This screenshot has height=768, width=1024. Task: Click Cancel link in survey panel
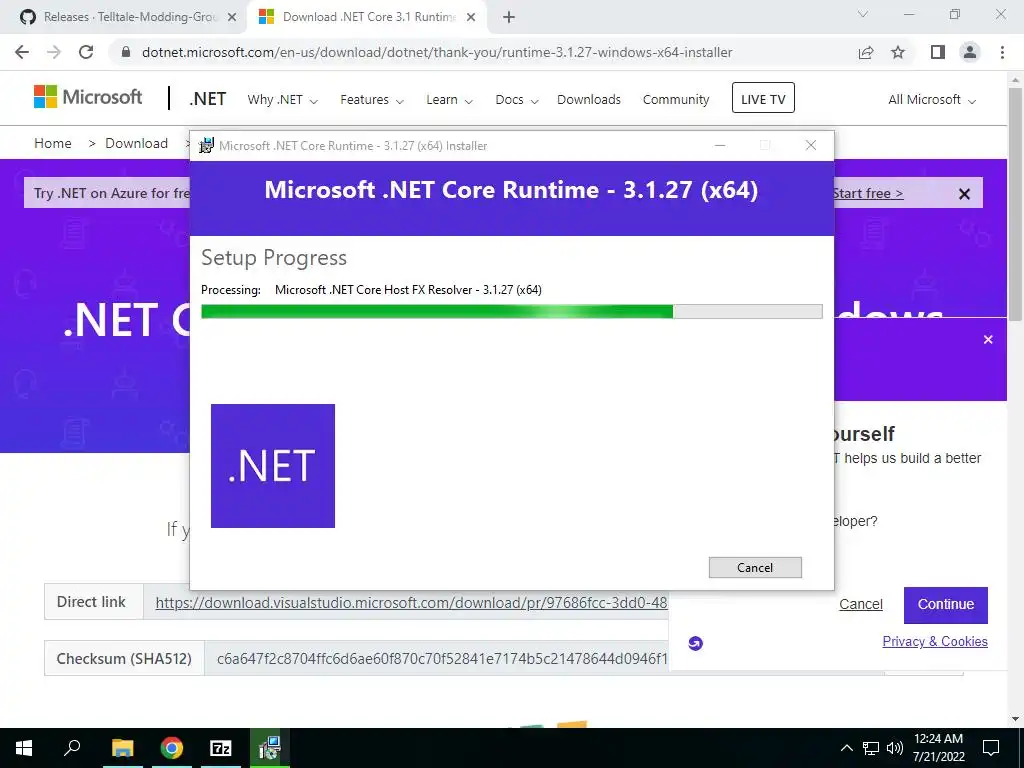tap(861, 605)
